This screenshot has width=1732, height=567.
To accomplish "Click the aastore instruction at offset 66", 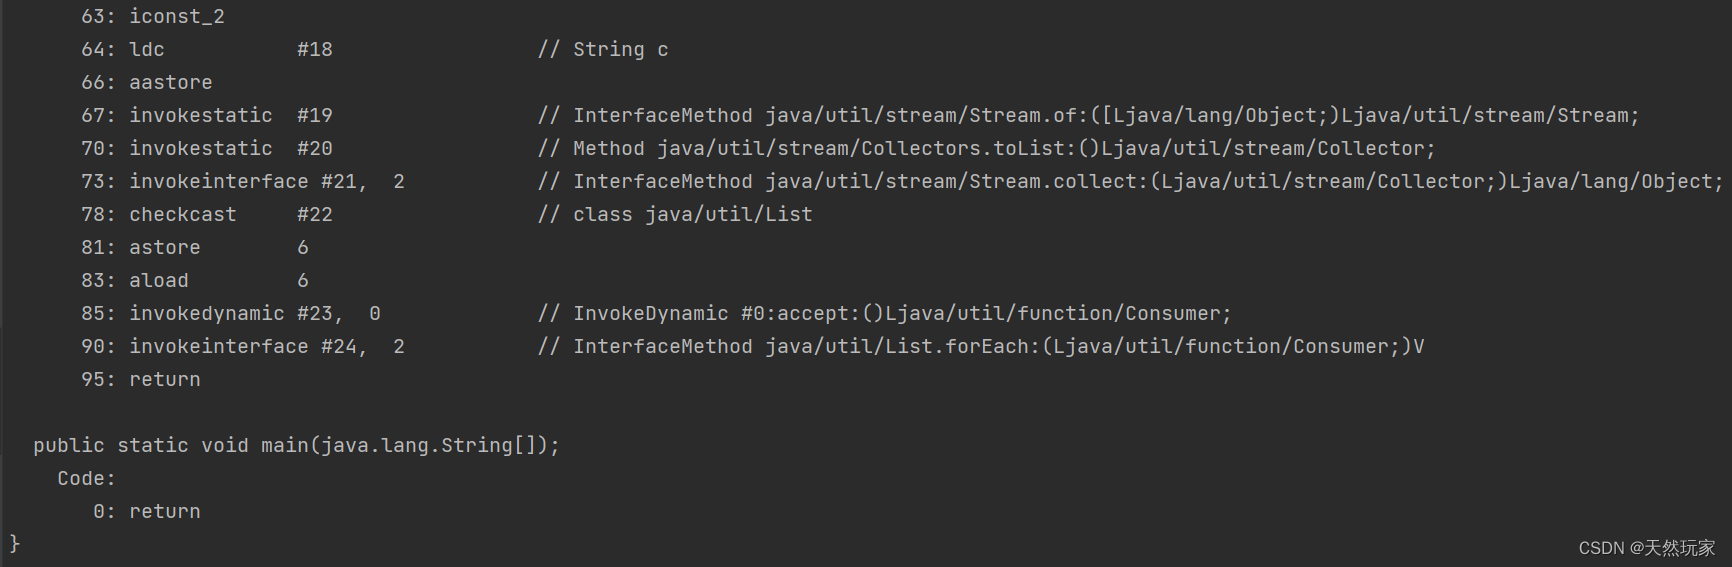I will pos(170,83).
